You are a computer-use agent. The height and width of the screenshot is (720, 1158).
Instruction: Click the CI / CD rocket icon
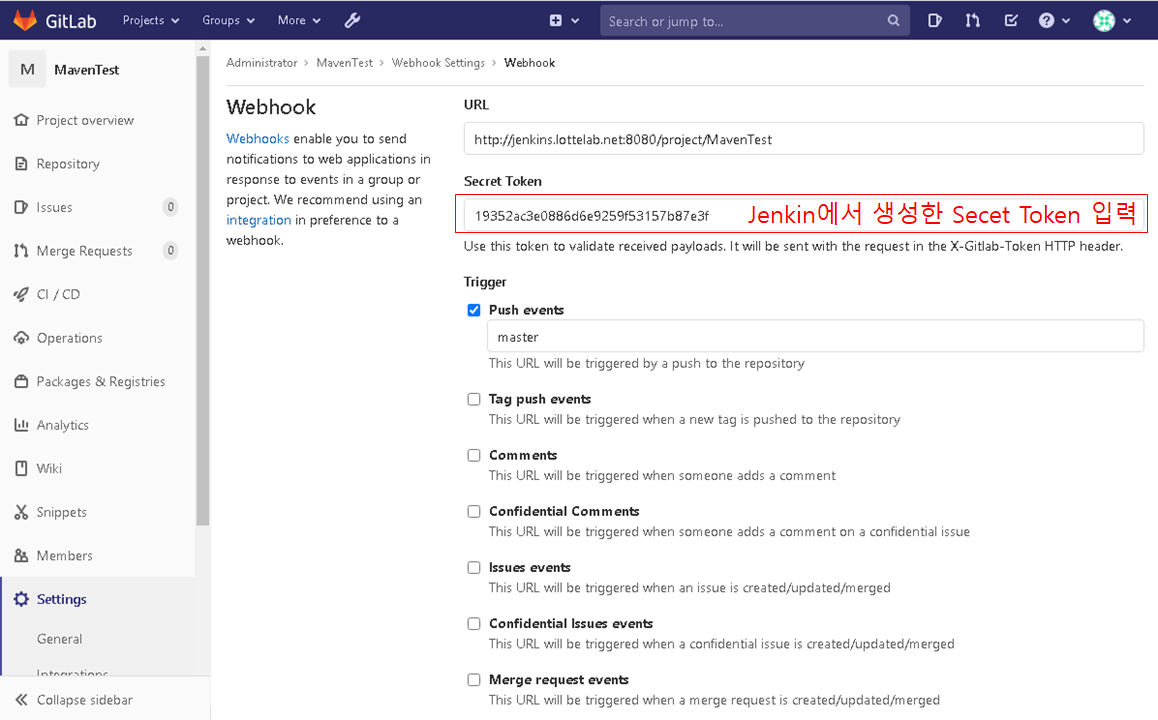(21, 294)
